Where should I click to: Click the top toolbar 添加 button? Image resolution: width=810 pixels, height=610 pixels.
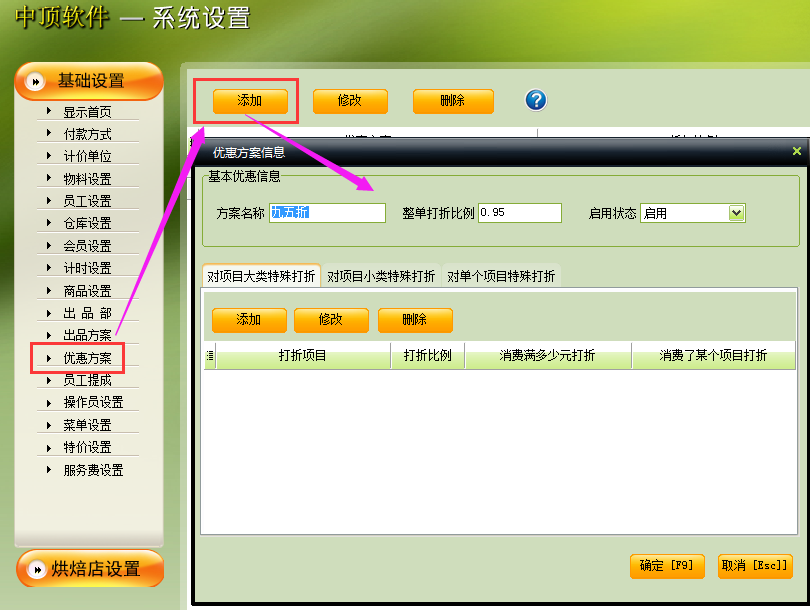point(249,101)
